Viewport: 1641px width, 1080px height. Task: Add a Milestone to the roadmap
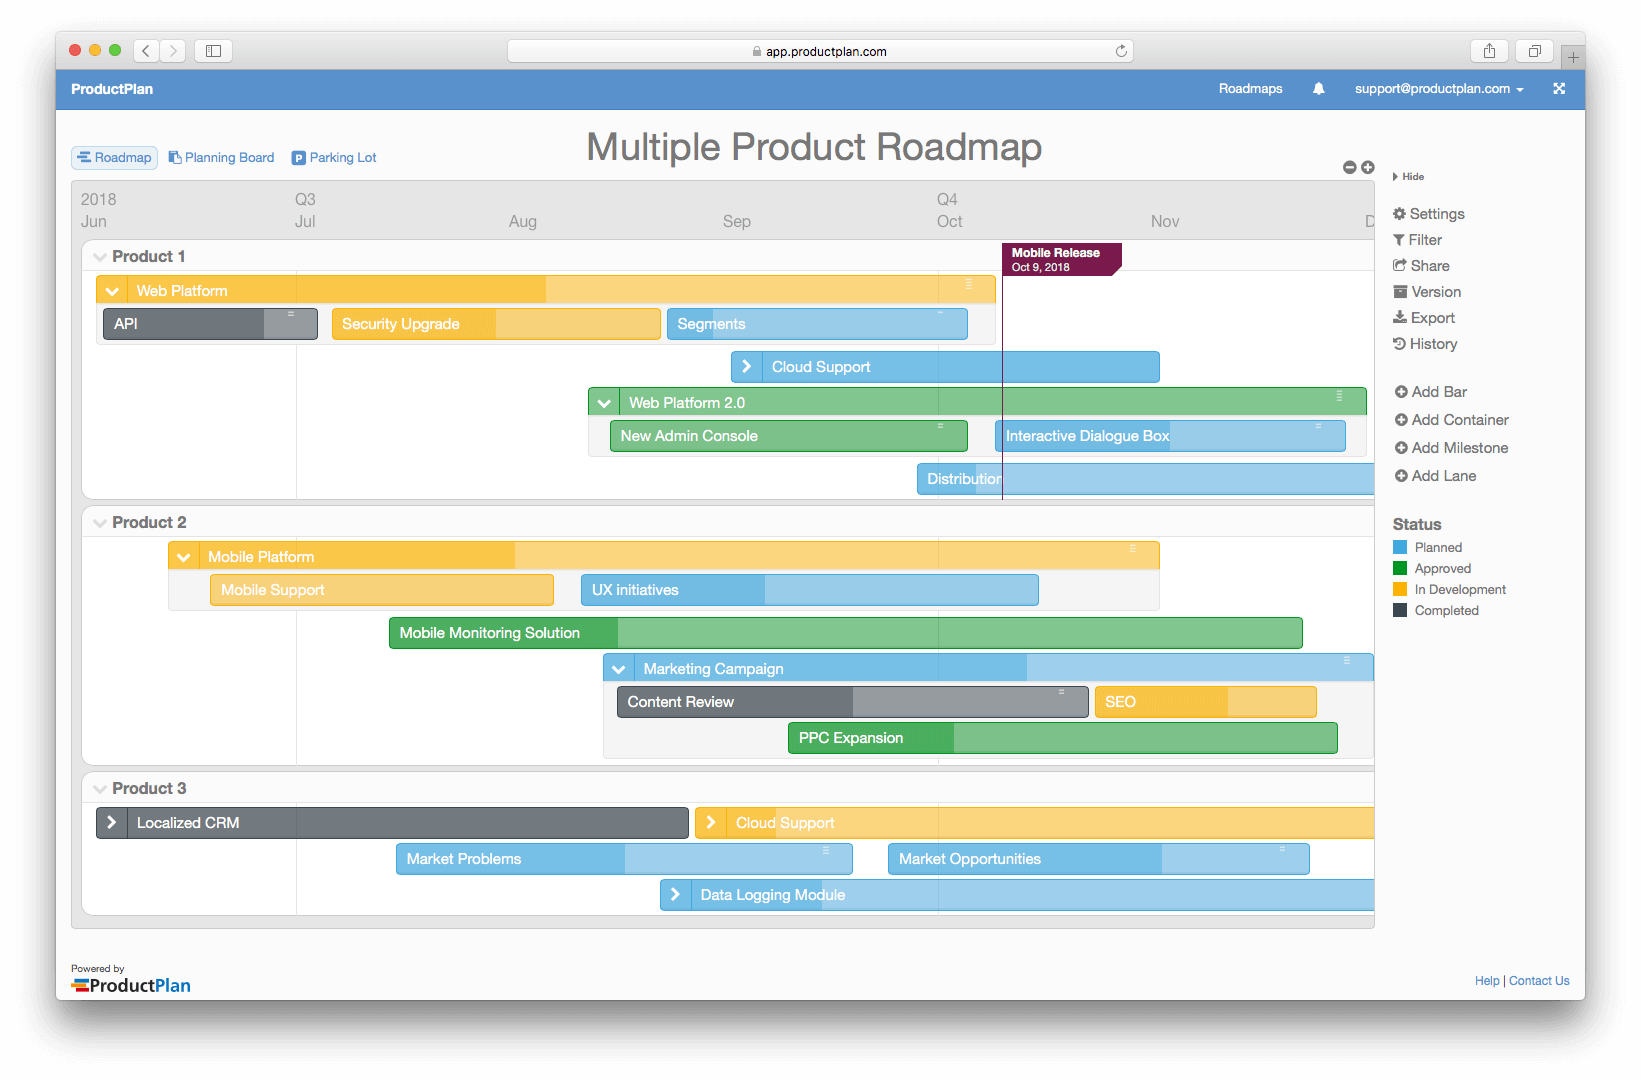[x=1459, y=447]
